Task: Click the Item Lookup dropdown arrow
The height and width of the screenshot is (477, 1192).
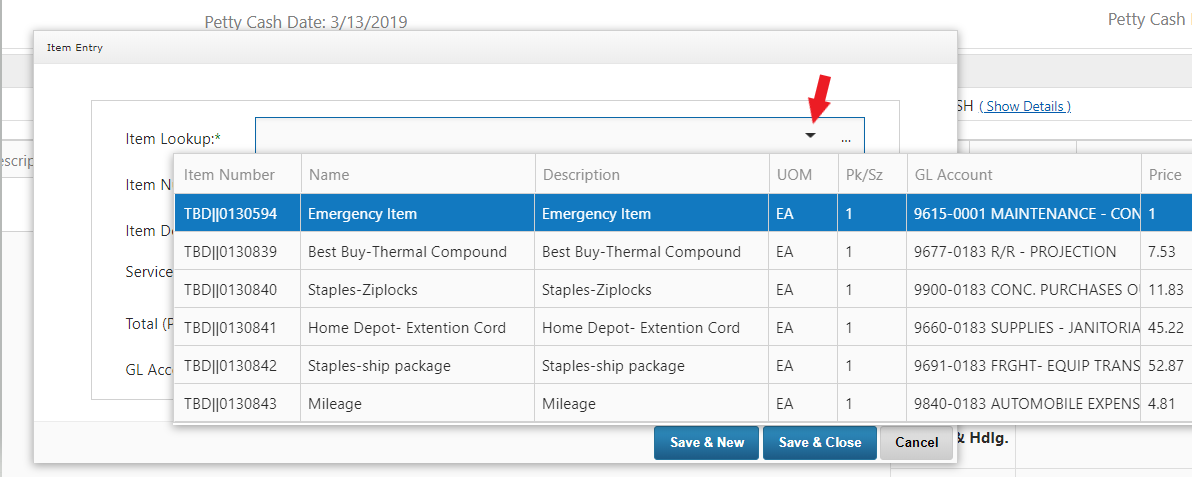Action: pos(811,136)
